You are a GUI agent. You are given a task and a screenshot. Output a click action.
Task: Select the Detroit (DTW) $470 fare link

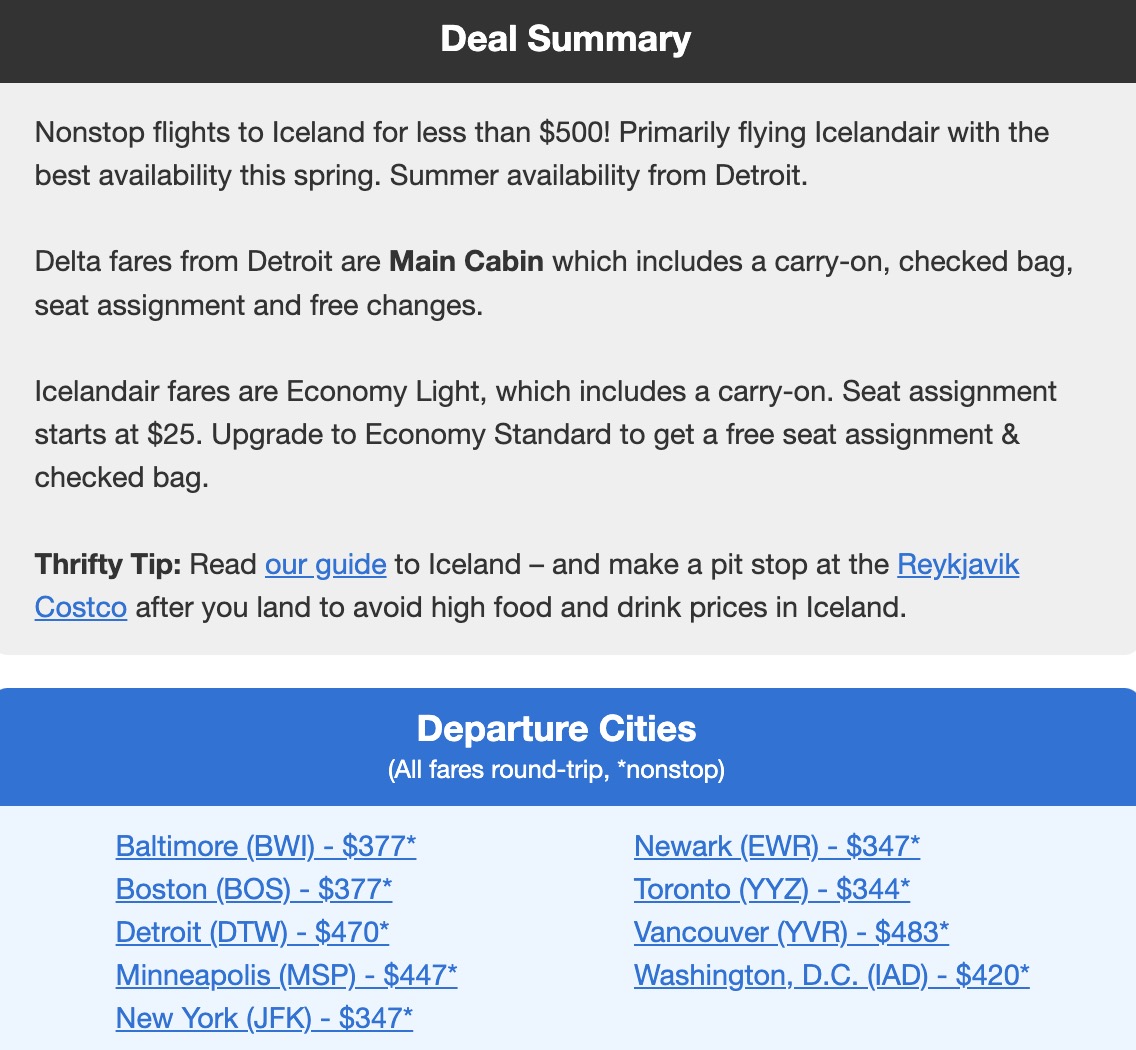pyautogui.click(x=252, y=932)
